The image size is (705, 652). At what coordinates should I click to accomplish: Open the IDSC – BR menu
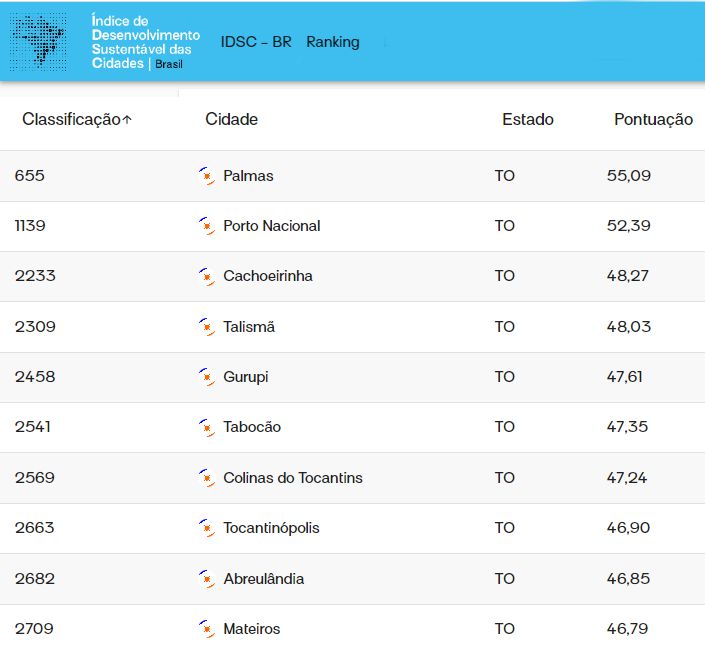click(x=256, y=42)
